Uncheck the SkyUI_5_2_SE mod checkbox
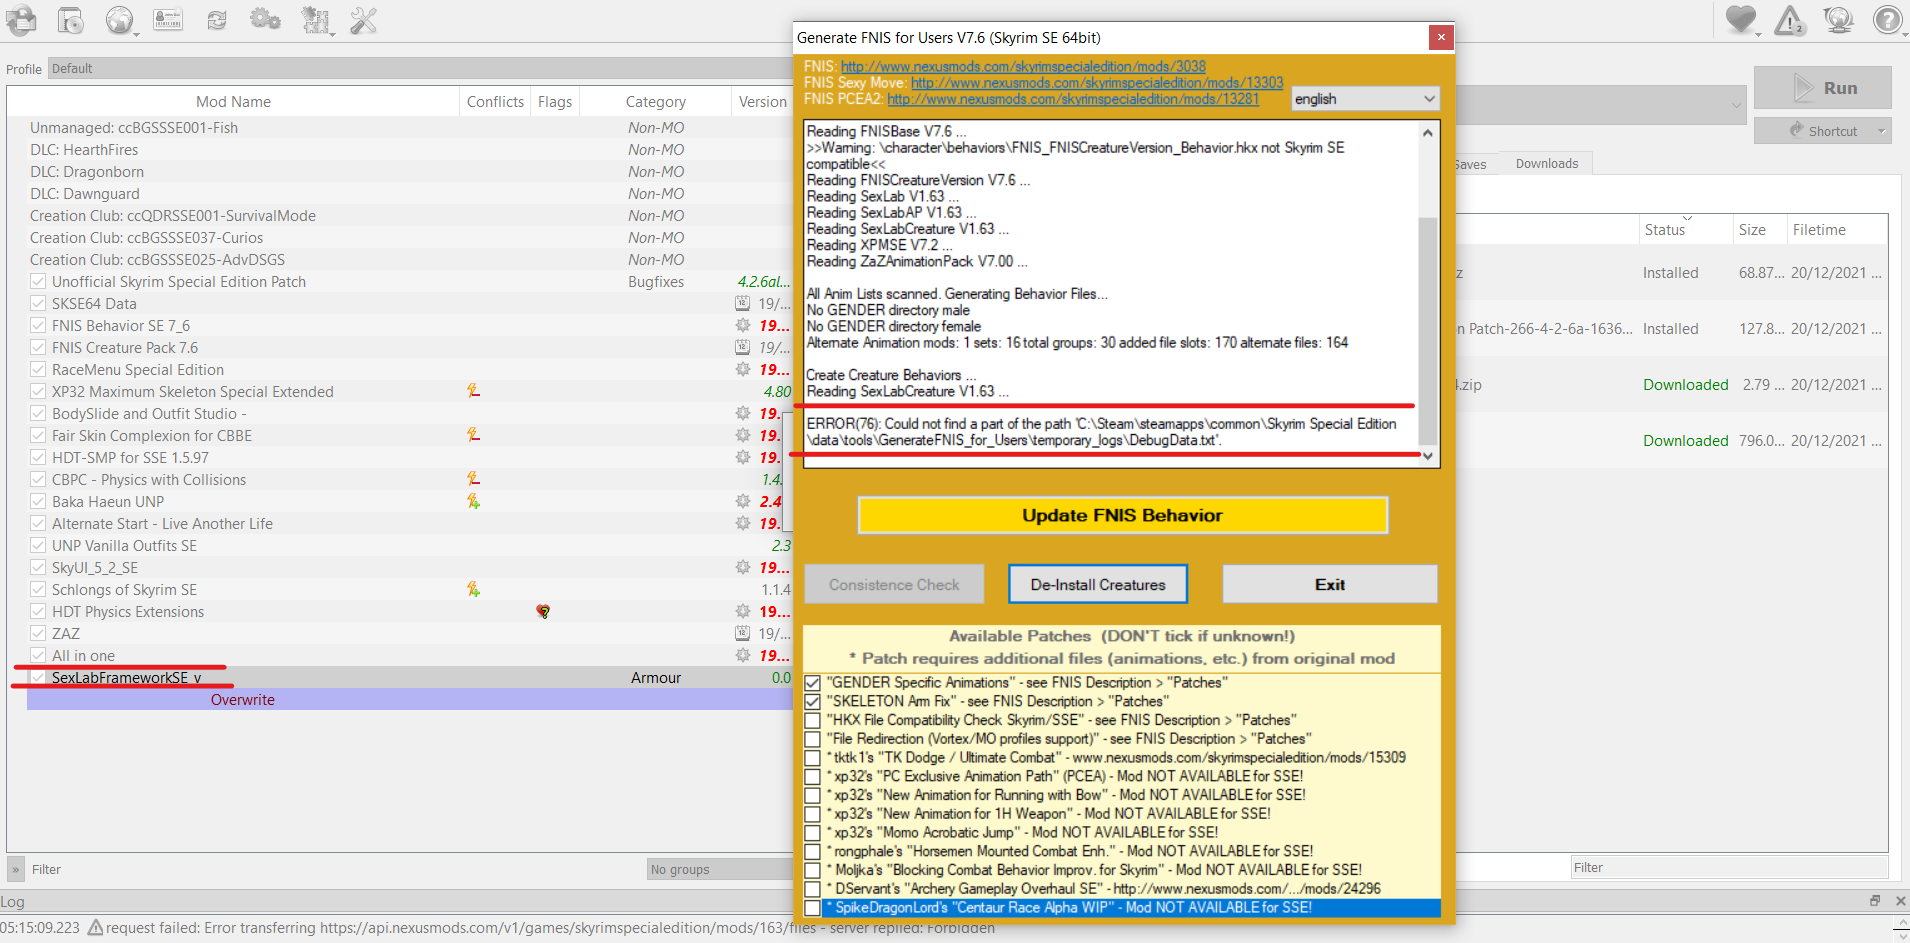This screenshot has width=1910, height=943. [38, 568]
